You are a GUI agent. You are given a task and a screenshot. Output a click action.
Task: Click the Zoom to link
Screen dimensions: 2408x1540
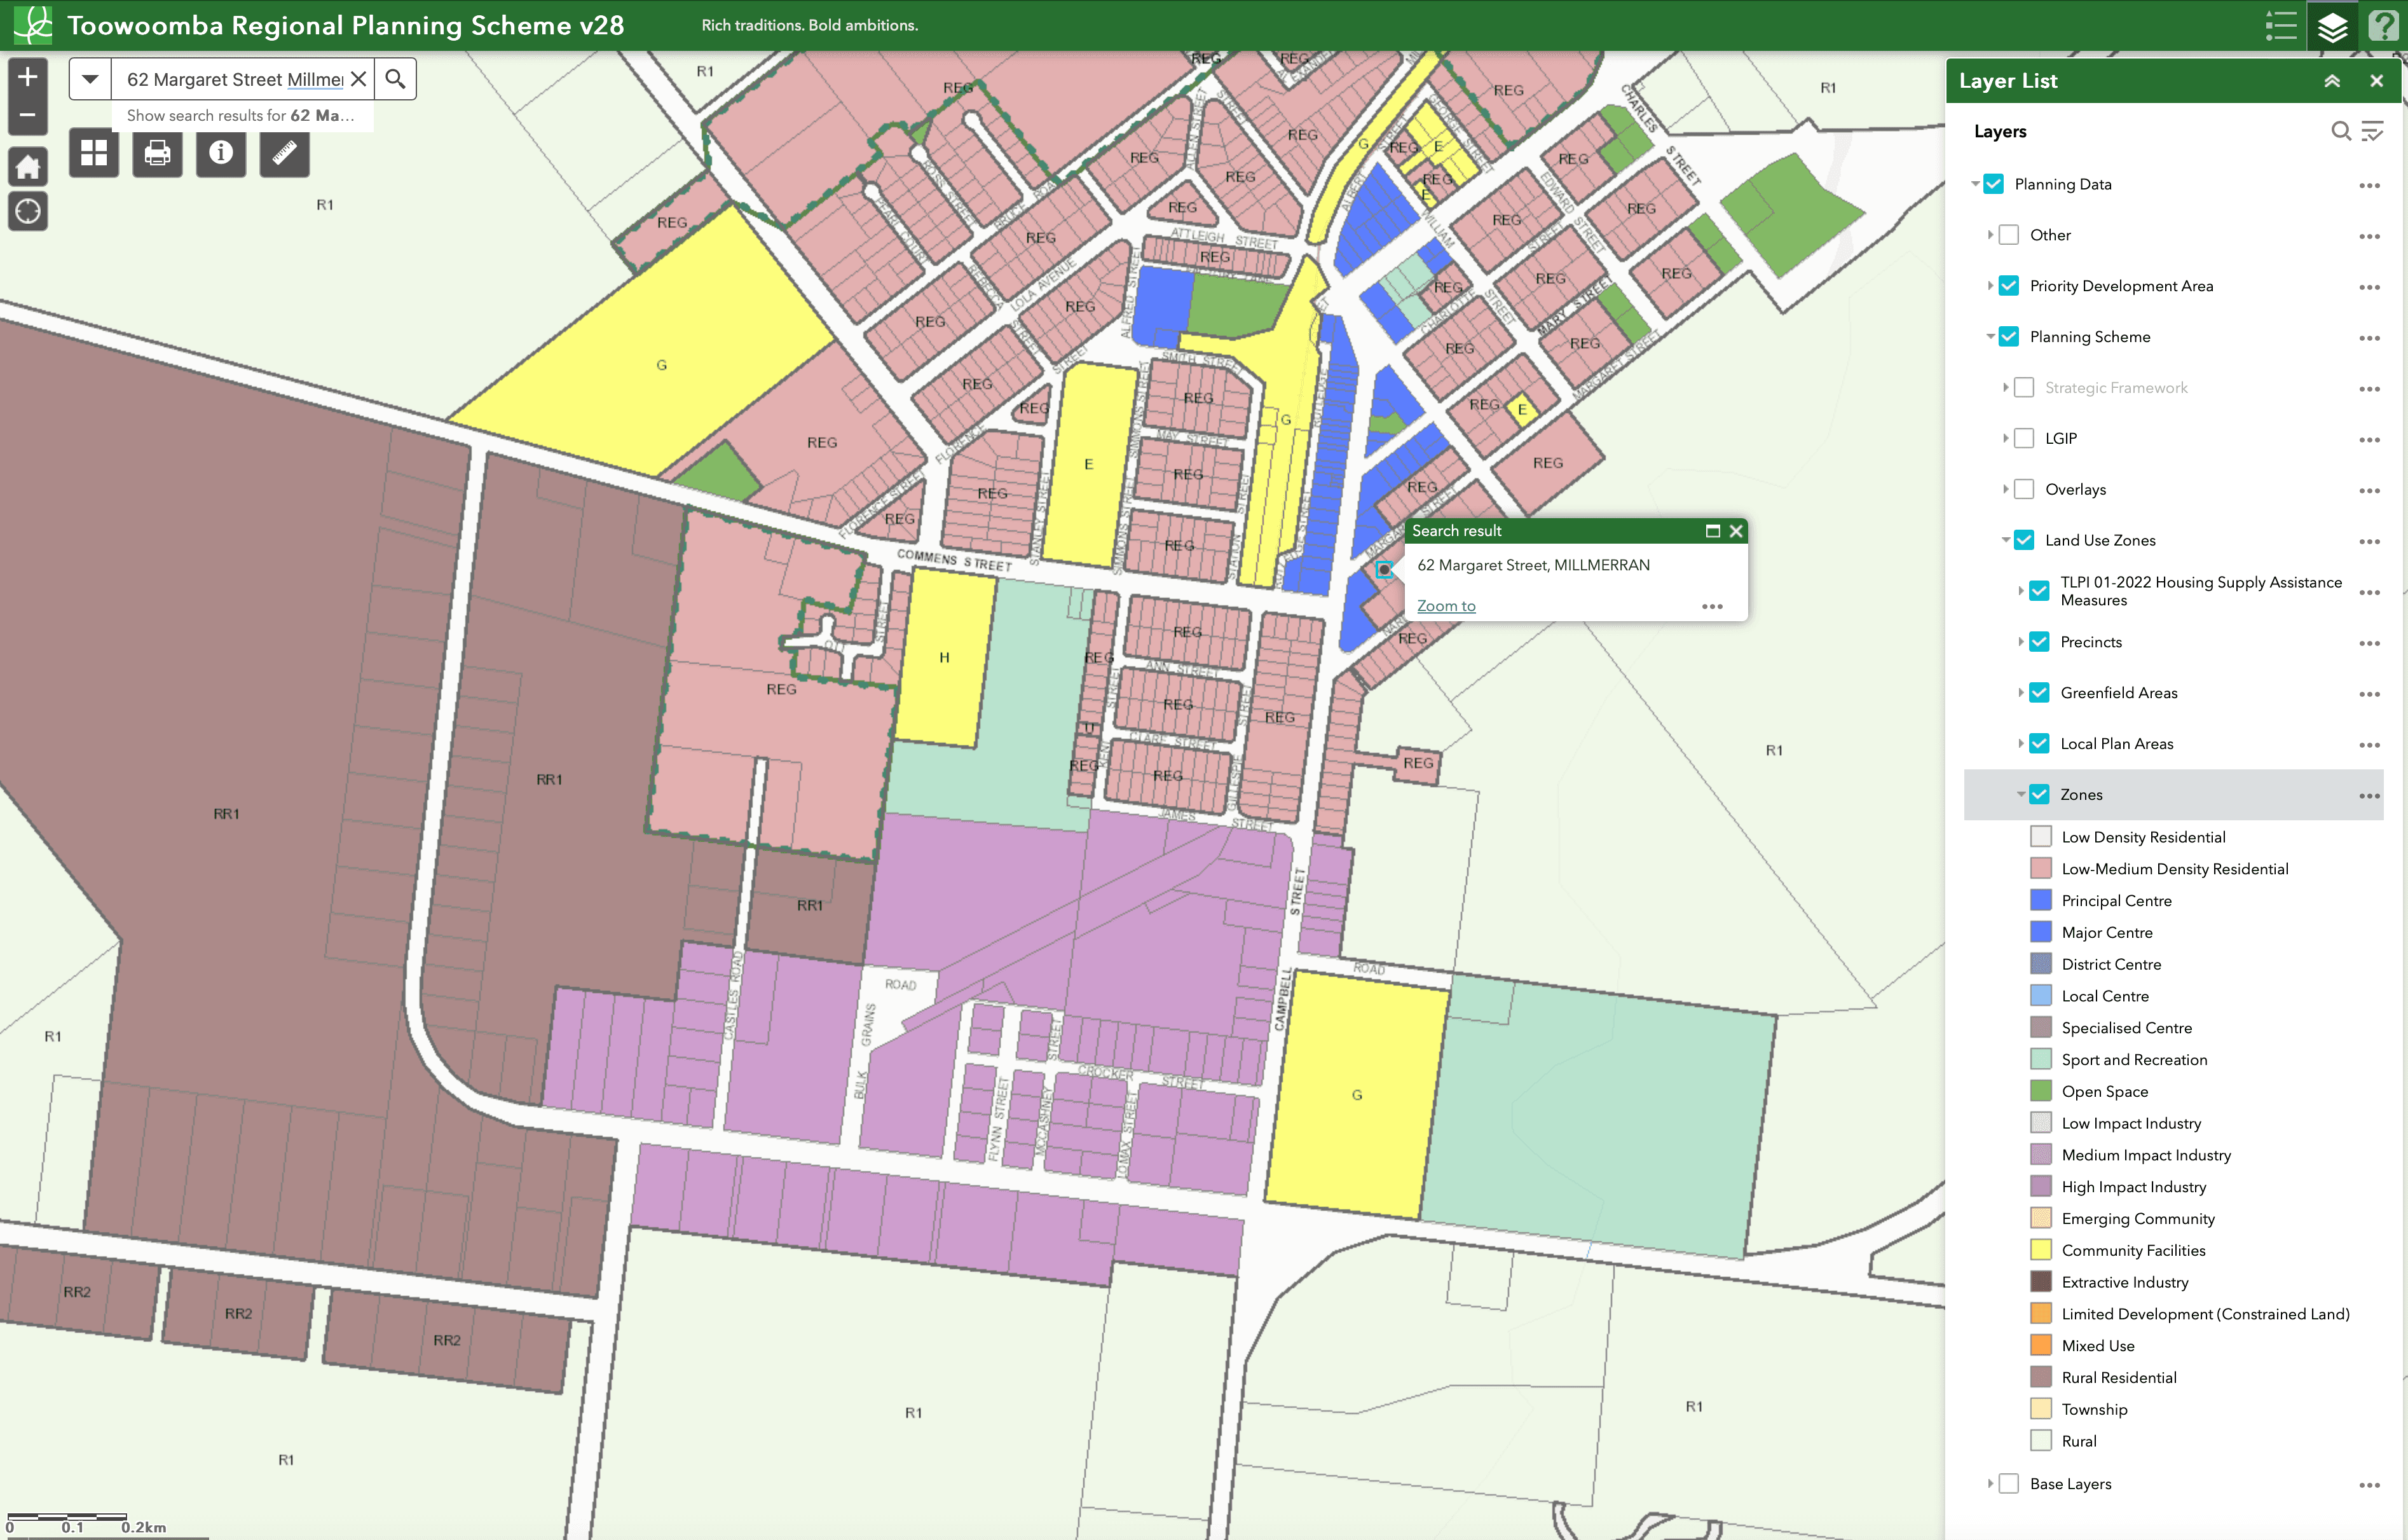tap(1446, 606)
